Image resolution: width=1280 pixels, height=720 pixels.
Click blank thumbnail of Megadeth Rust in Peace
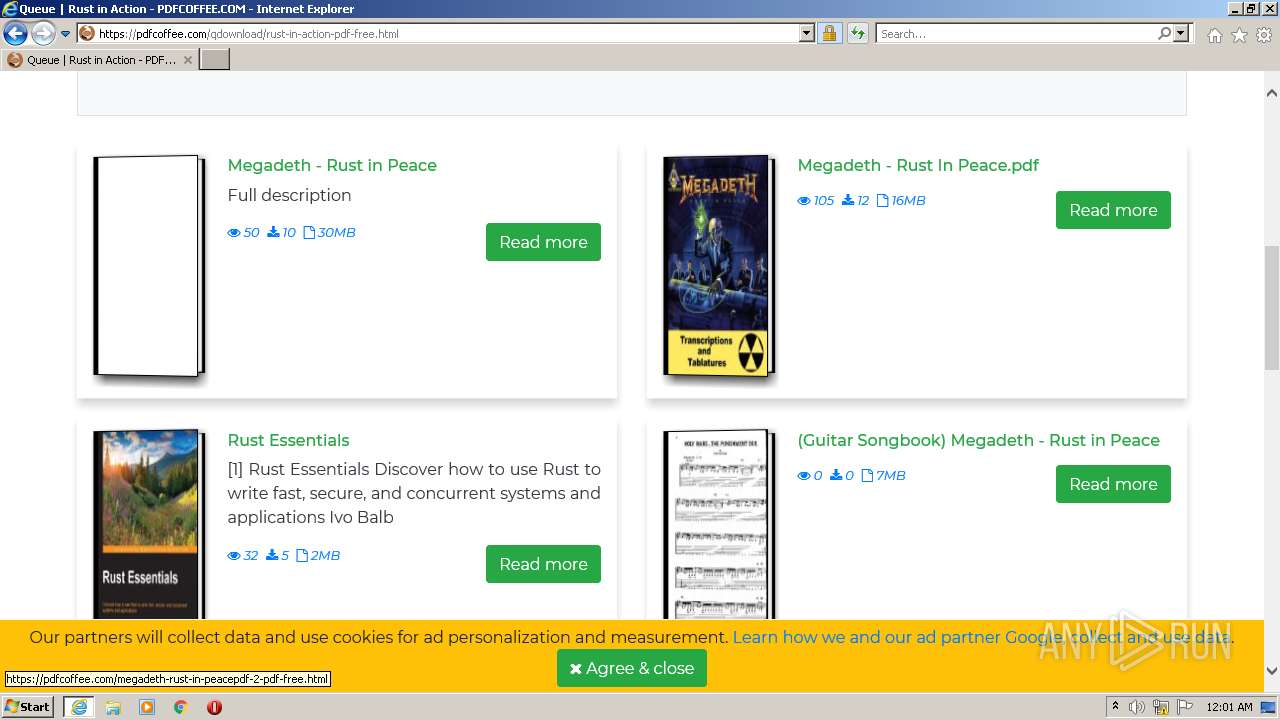click(148, 267)
